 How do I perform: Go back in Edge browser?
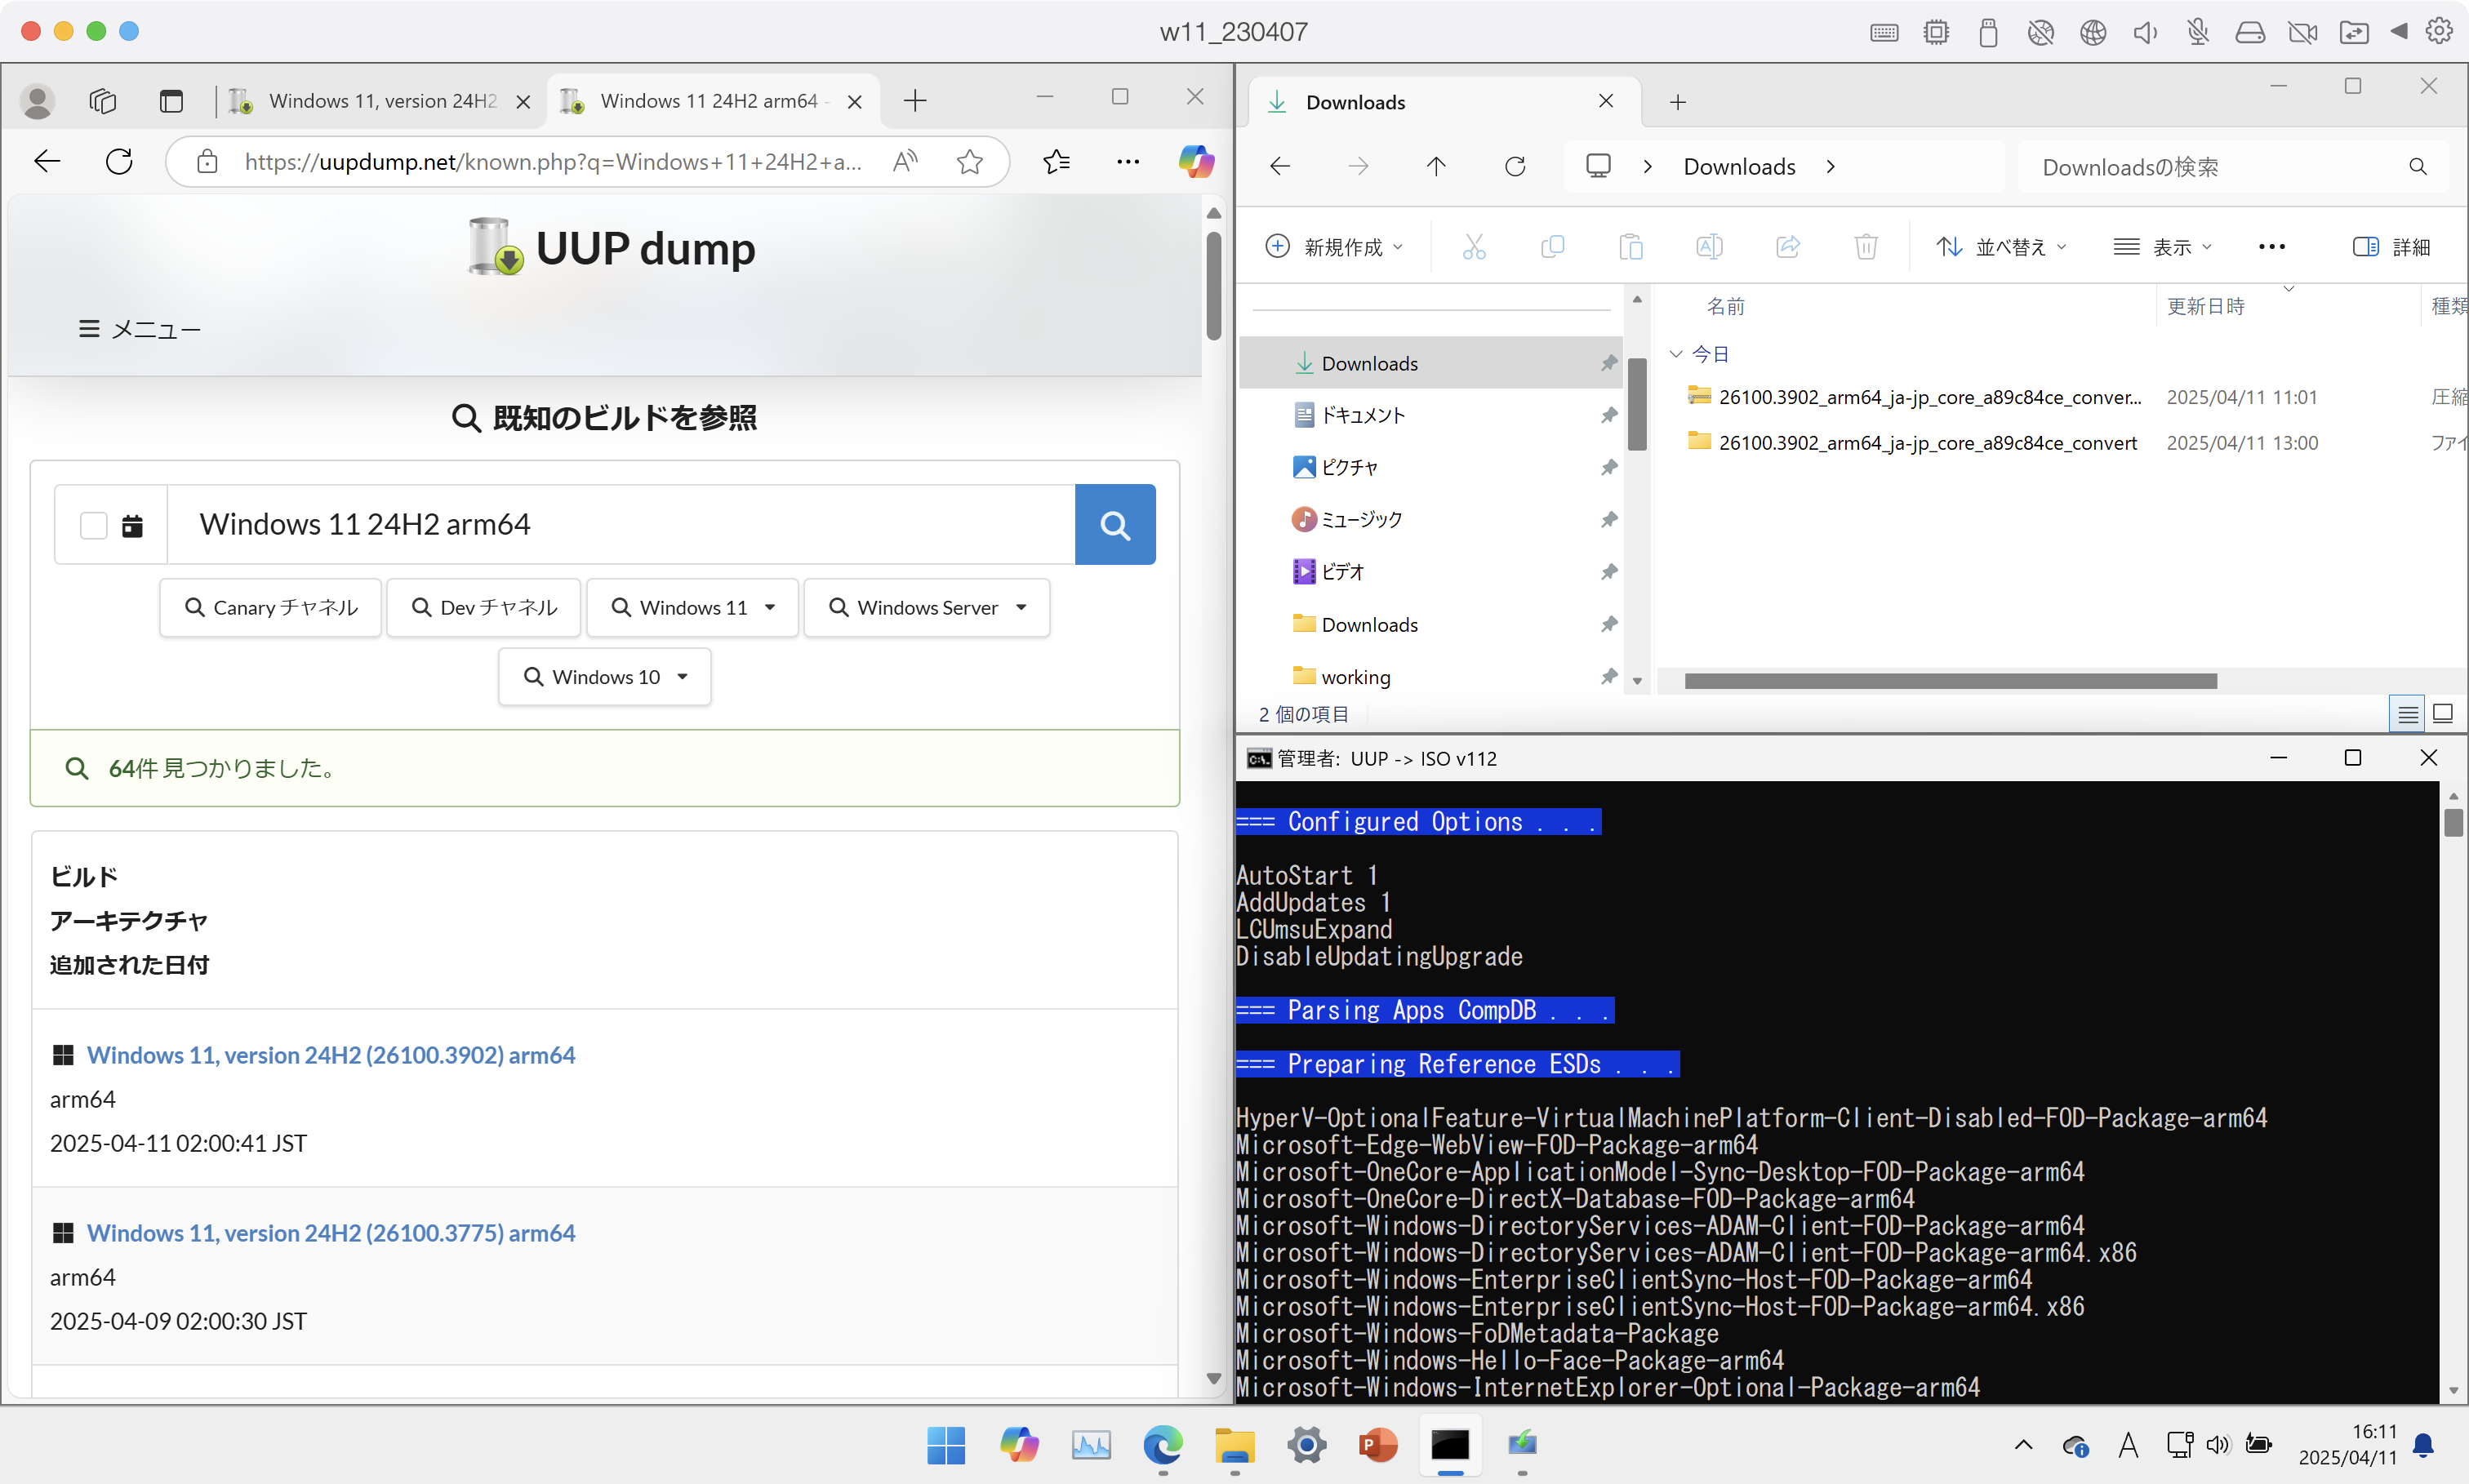point(47,161)
